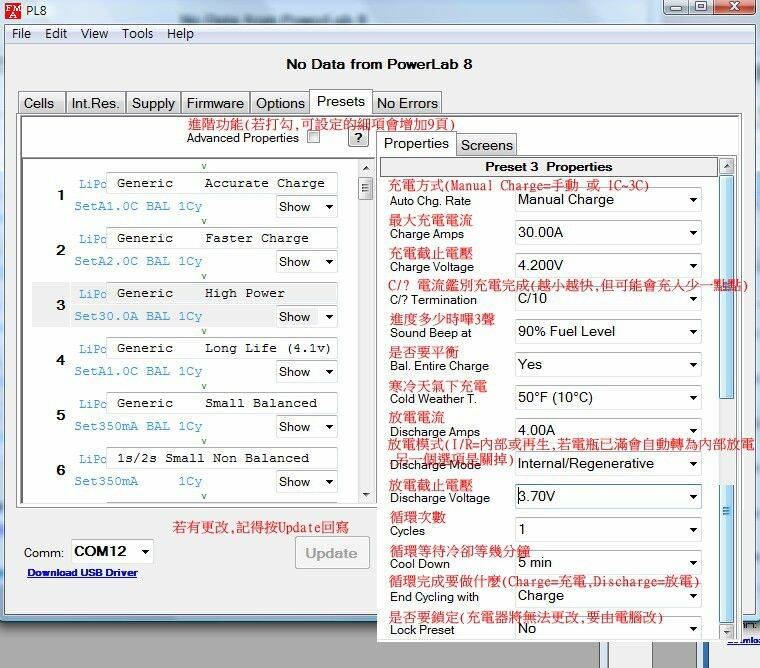
Task: Click the Discharge Voltage 3.70V field
Action: coord(608,496)
